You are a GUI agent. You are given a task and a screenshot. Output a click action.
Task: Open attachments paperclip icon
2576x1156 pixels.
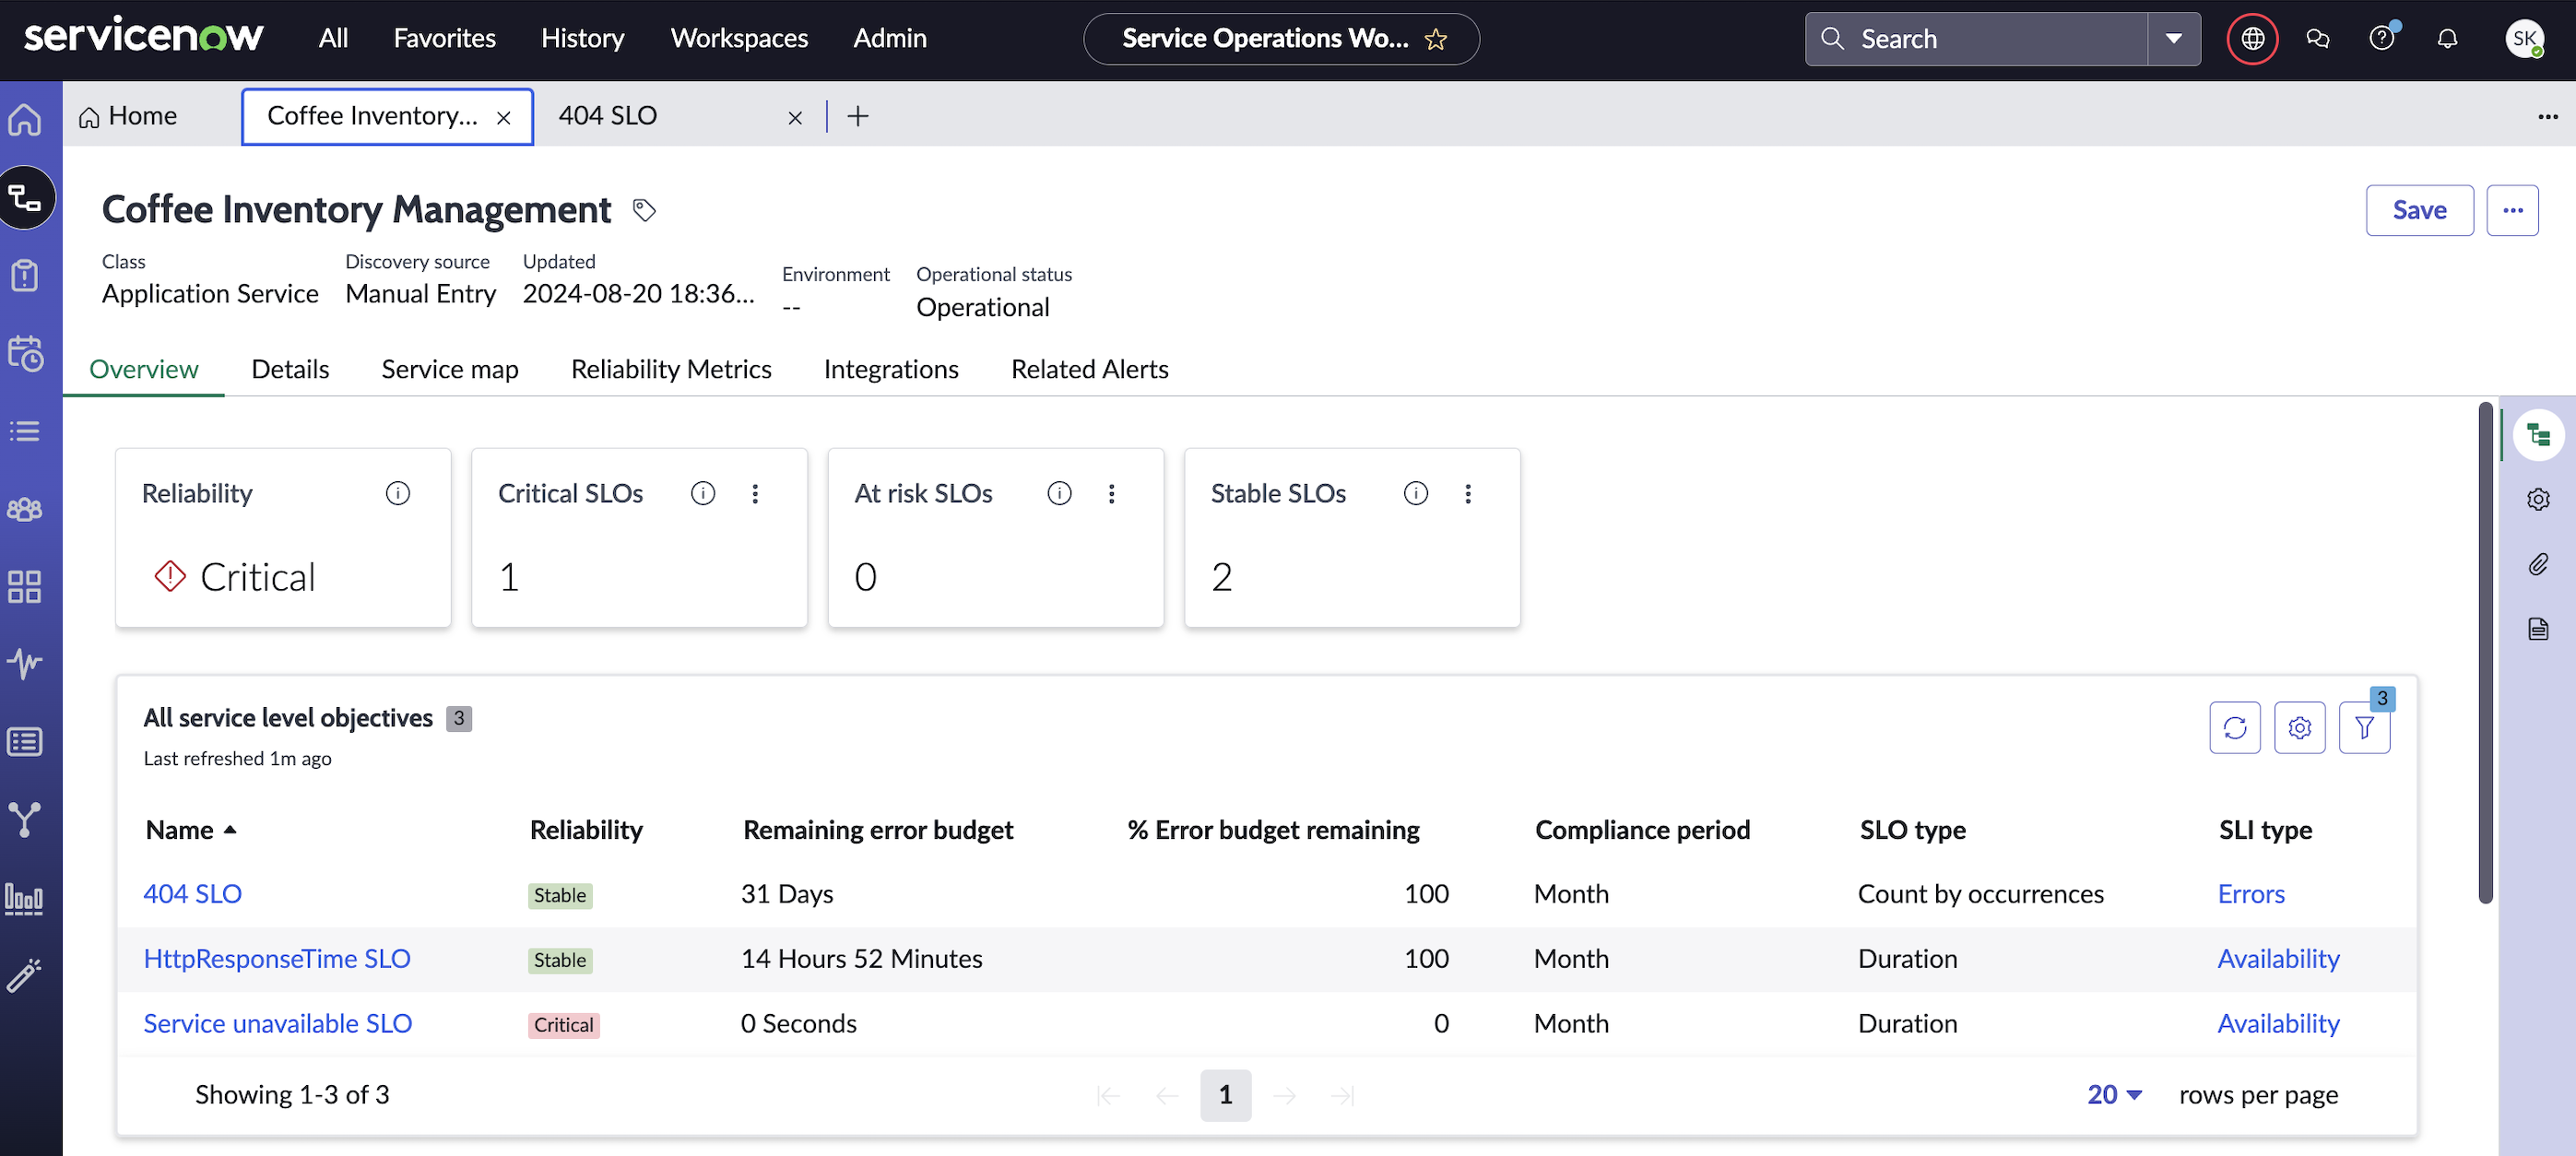[x=2539, y=564]
